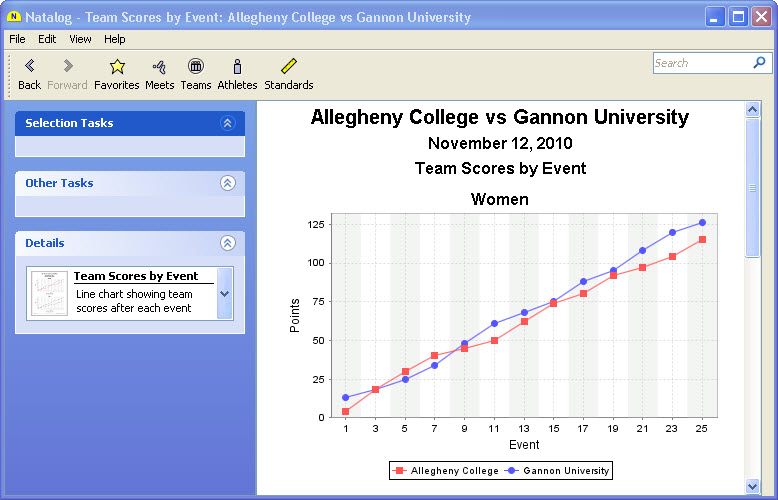Collapse the Other Tasks panel
Viewport: 778px width, 500px height.
pyautogui.click(x=227, y=183)
